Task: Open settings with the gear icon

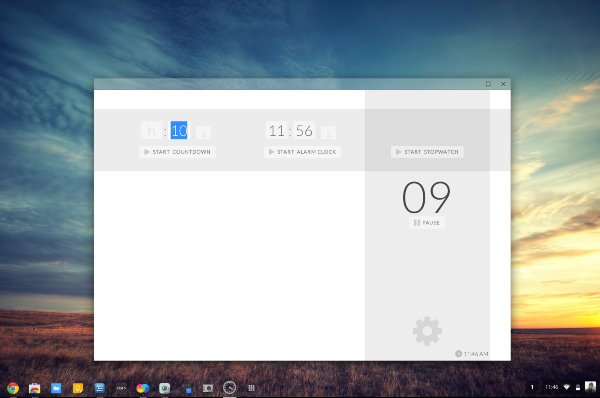Action: tap(427, 331)
